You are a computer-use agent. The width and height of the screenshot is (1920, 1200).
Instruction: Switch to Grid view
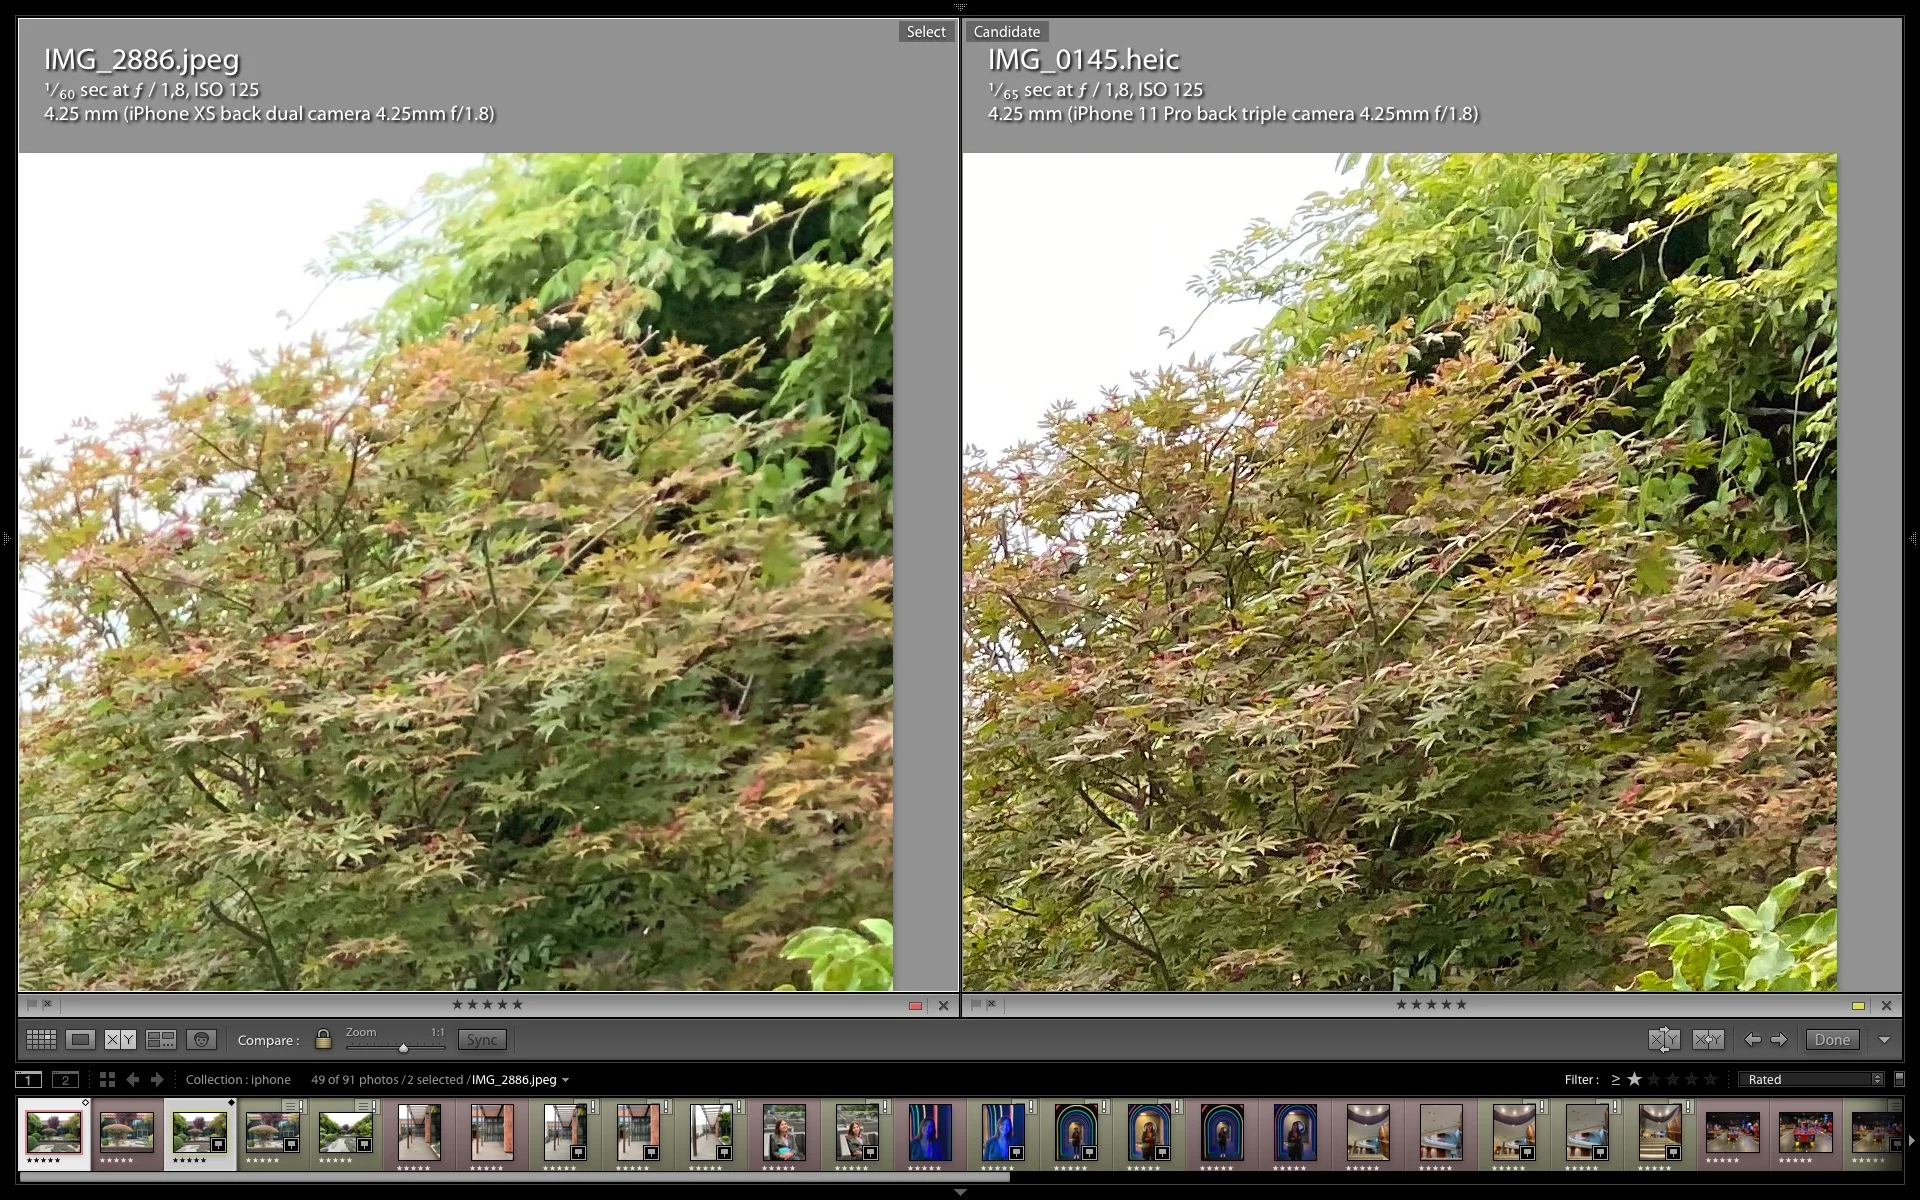point(41,1040)
